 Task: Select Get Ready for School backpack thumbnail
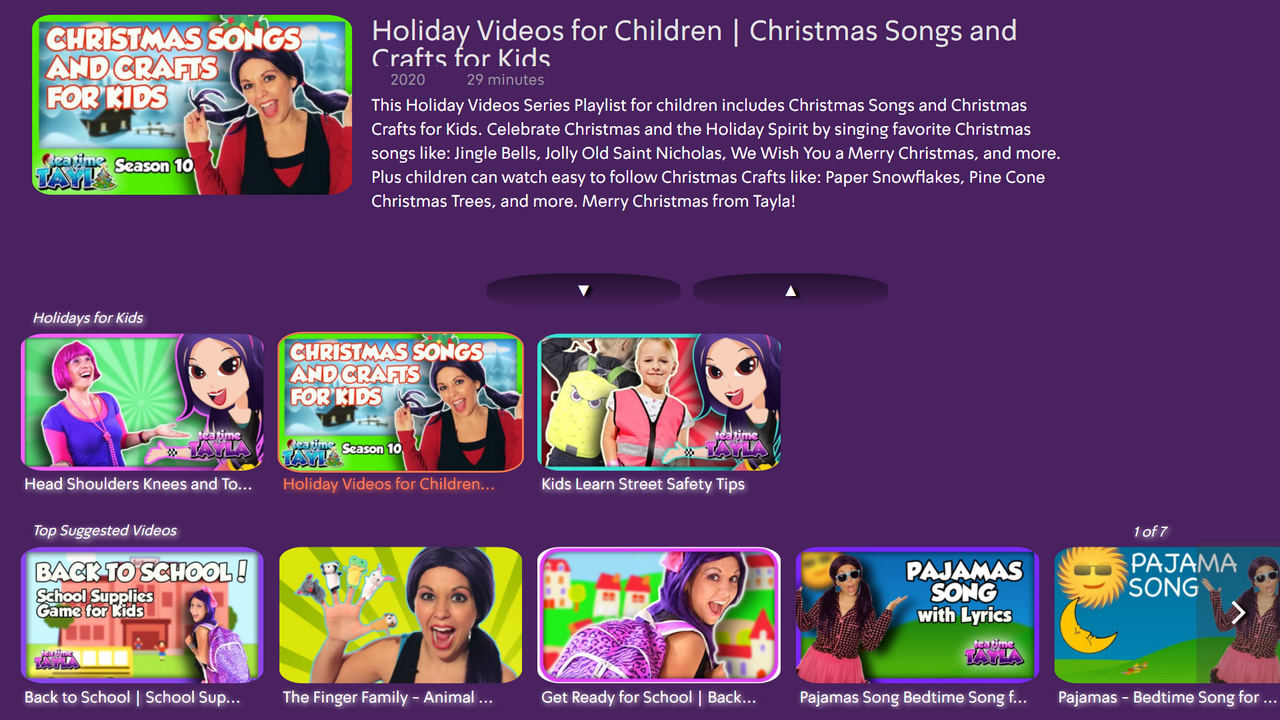[x=659, y=615]
